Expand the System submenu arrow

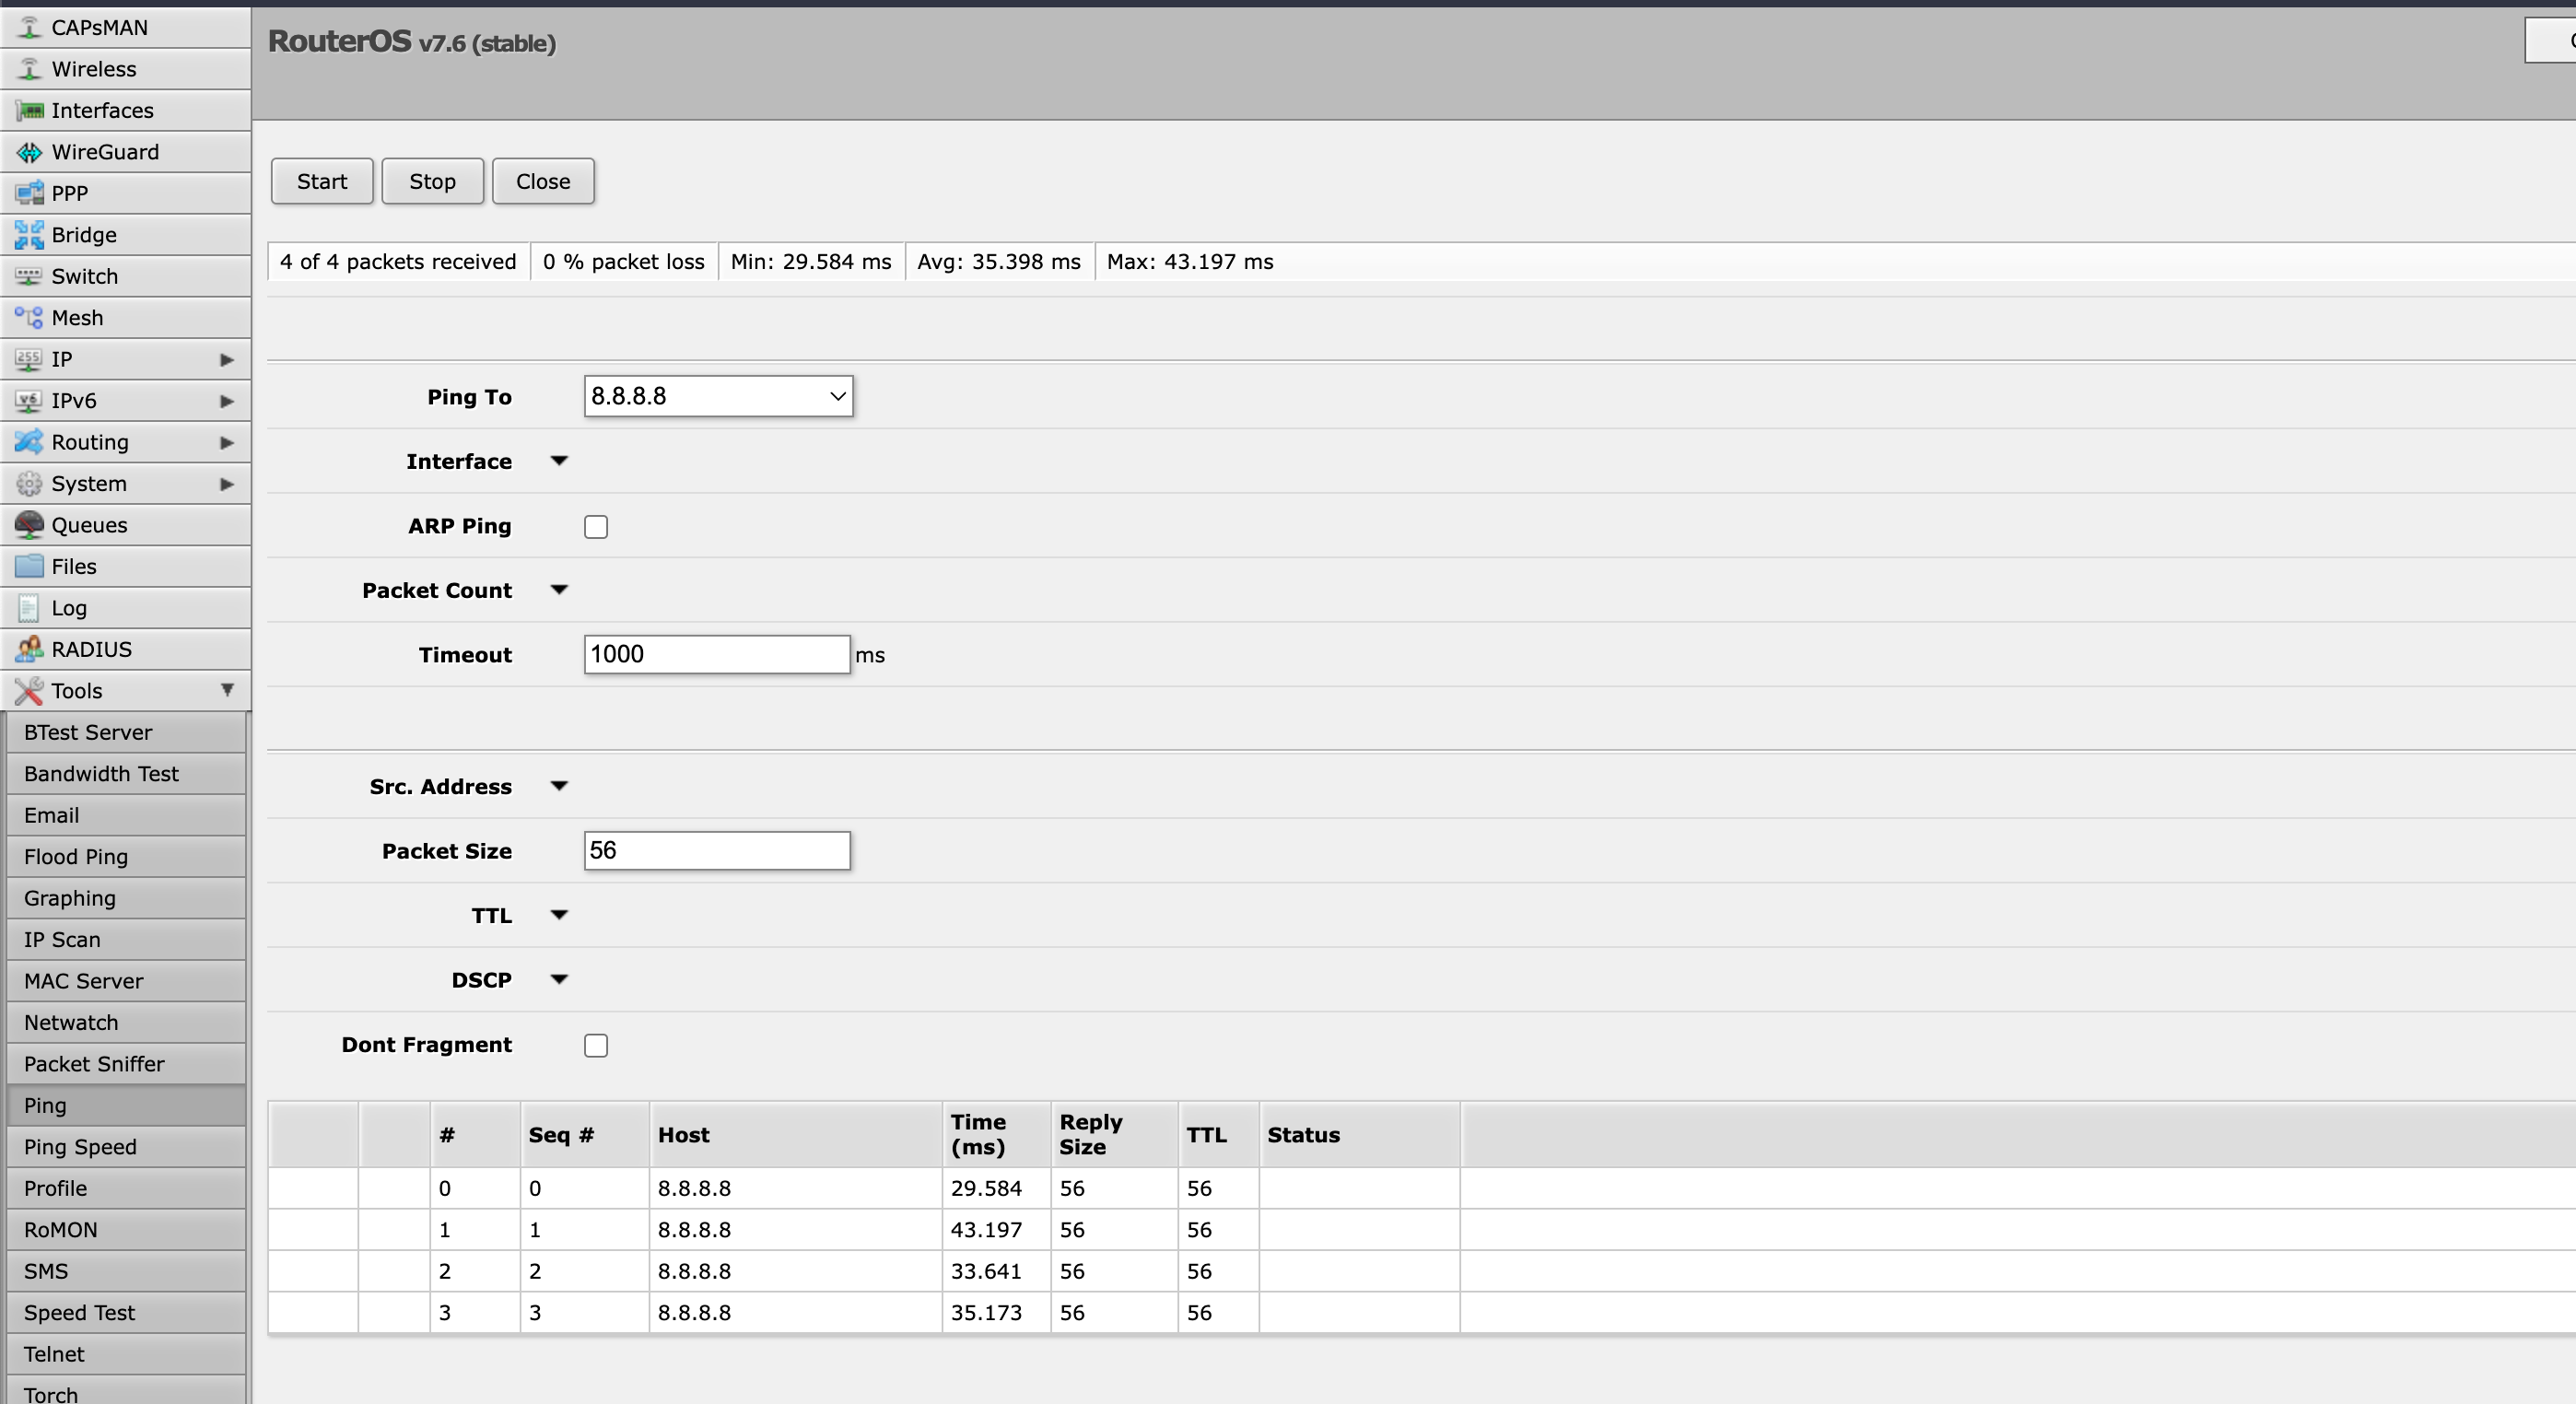(x=227, y=484)
